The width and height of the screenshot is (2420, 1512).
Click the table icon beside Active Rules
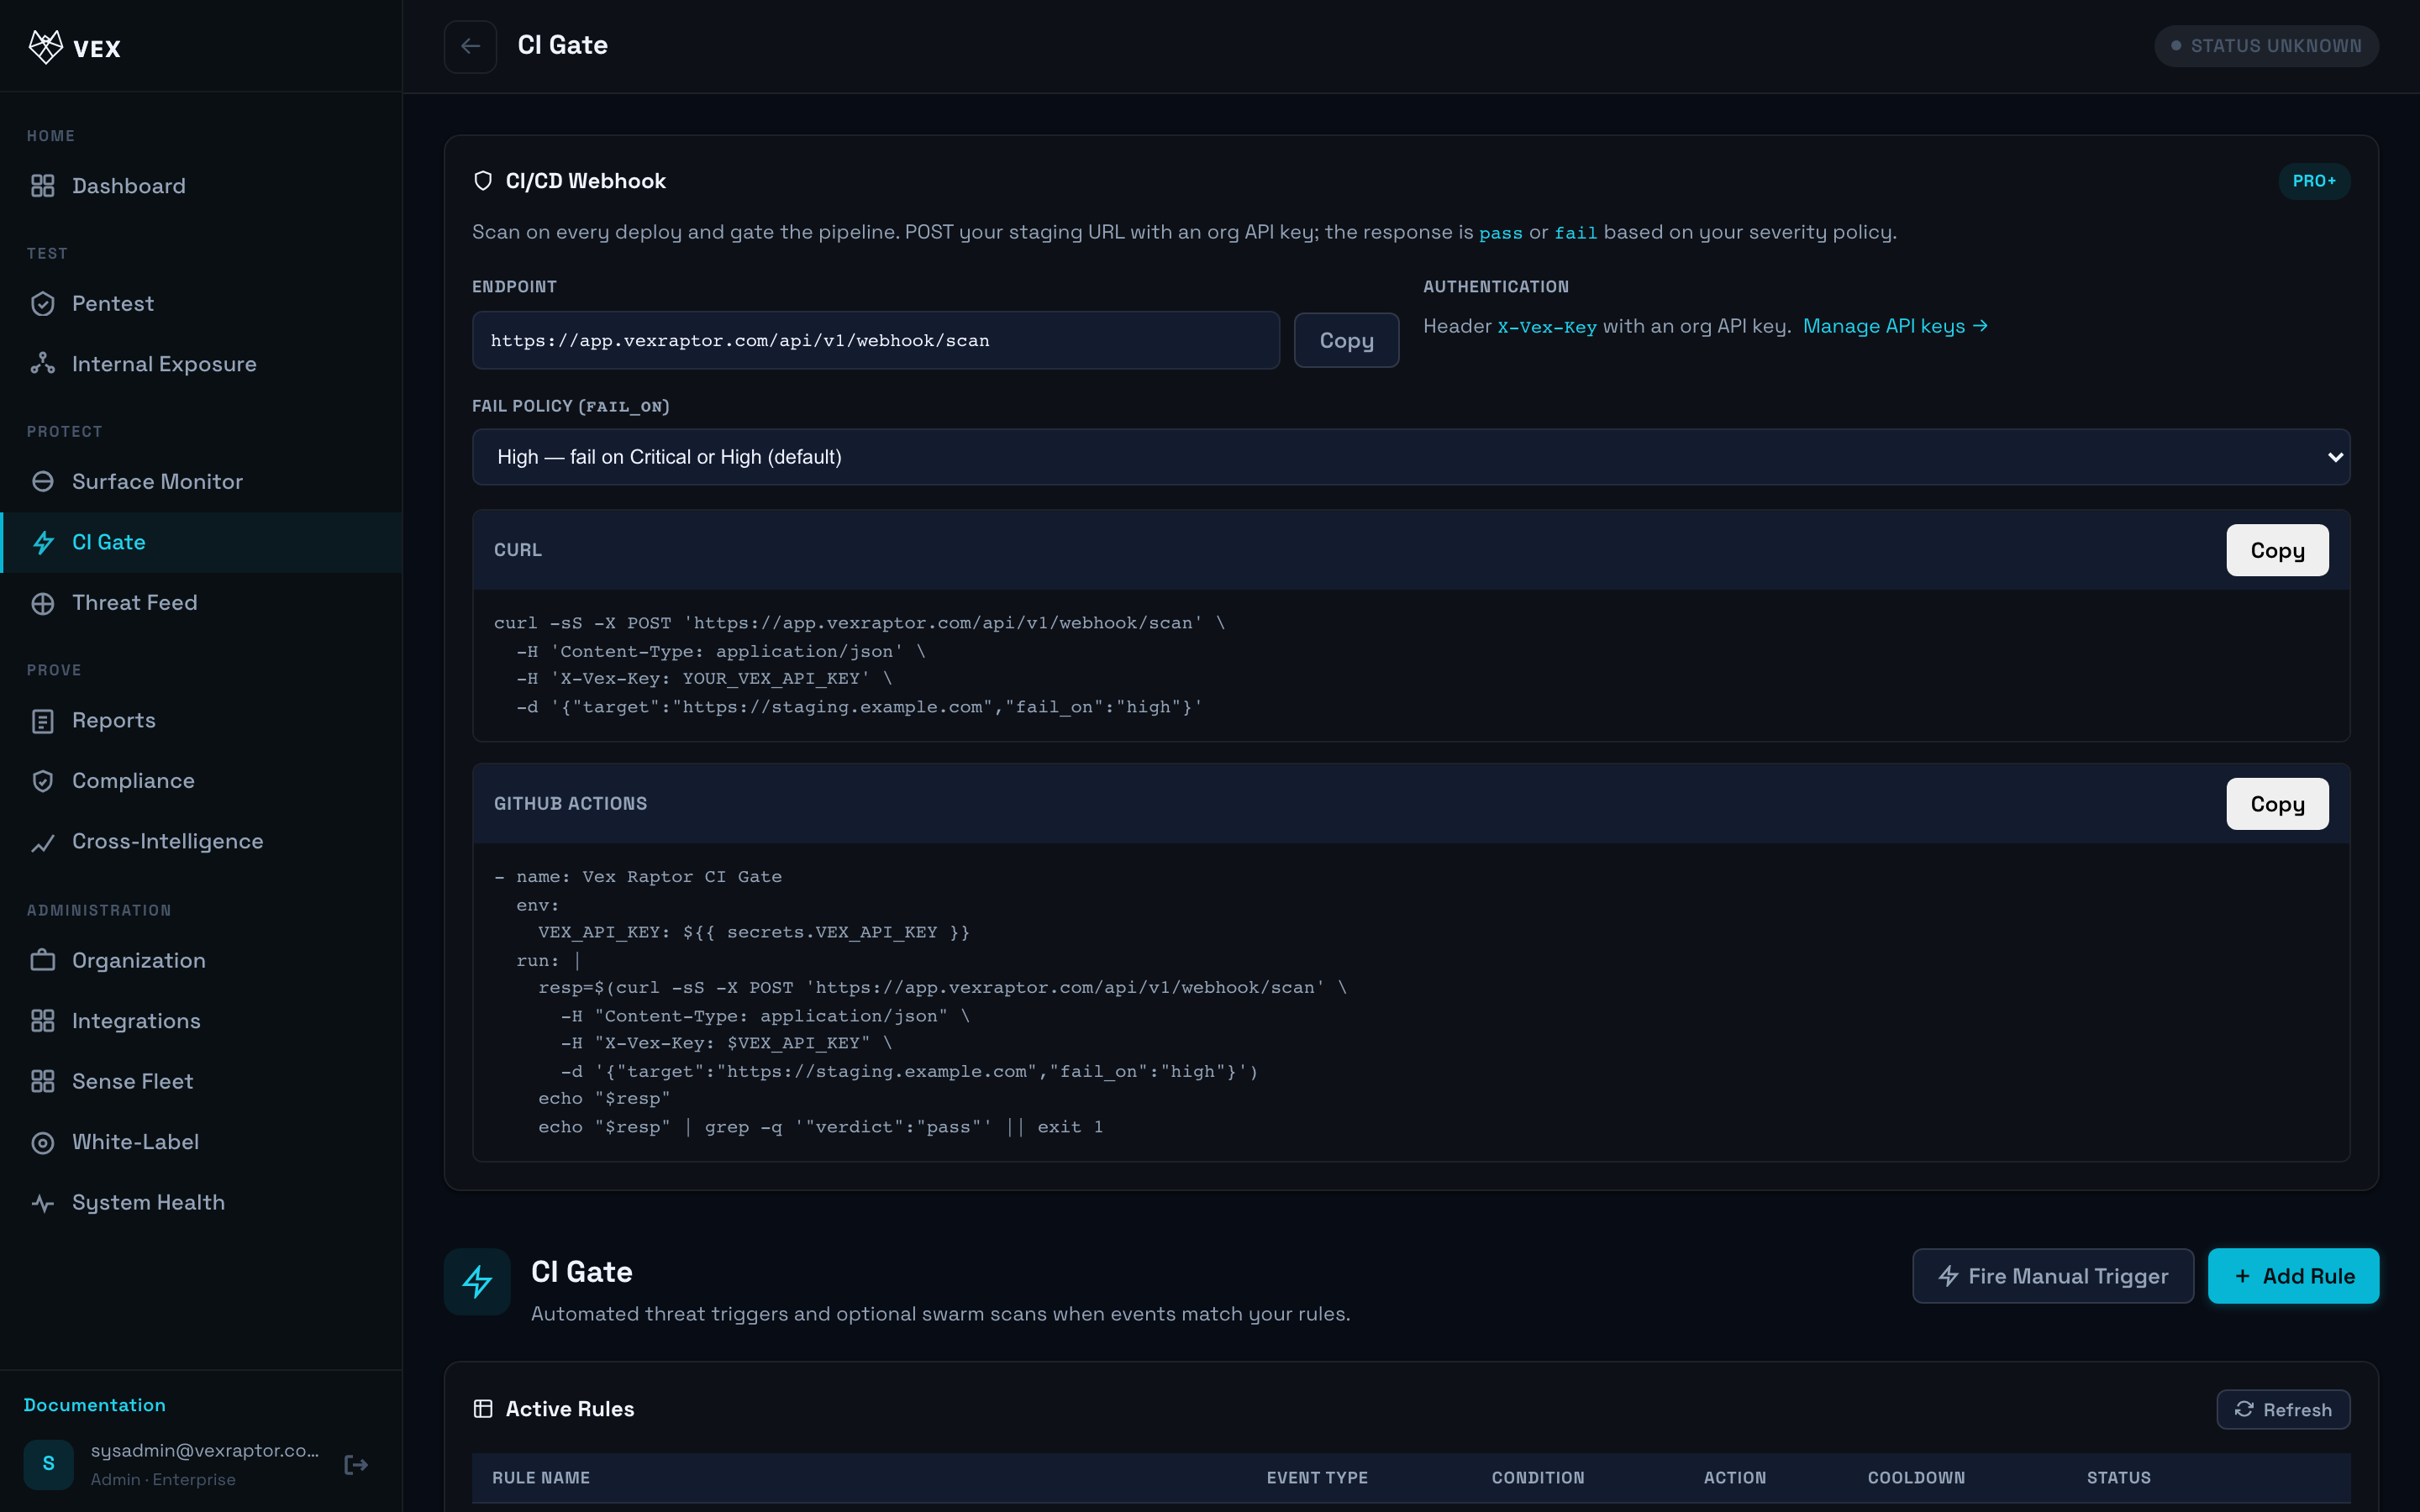(x=483, y=1409)
